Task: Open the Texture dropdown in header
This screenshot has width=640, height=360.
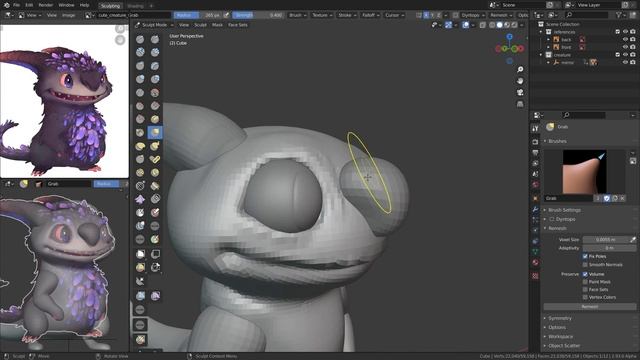Action: 322,15
